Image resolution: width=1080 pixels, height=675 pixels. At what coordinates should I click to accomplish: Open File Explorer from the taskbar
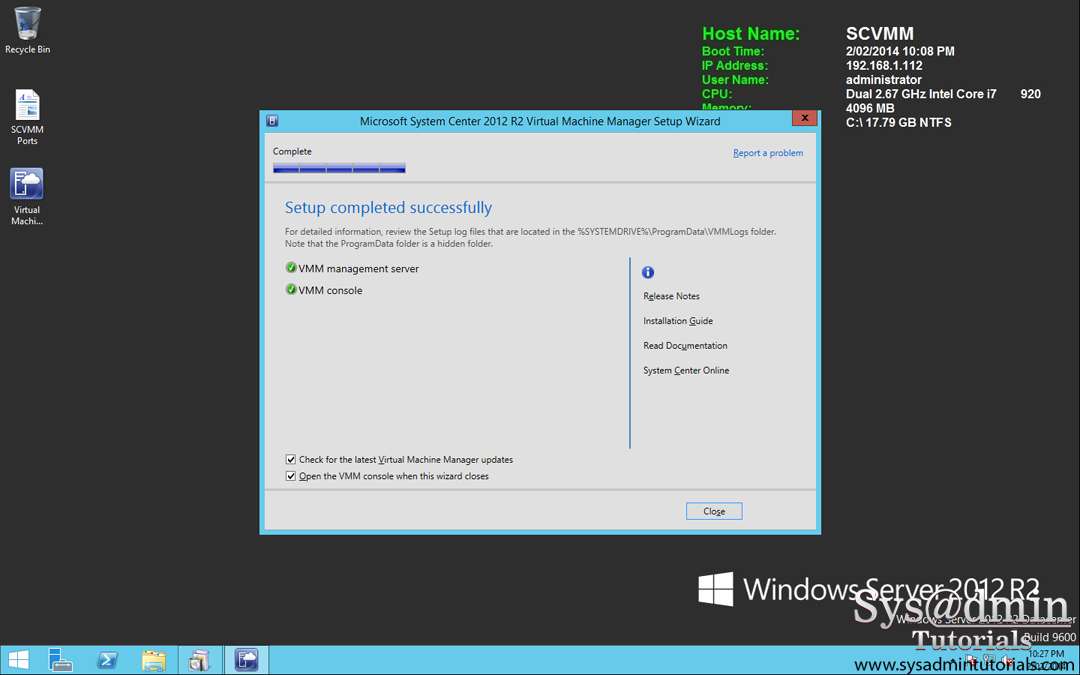pyautogui.click(x=153, y=660)
